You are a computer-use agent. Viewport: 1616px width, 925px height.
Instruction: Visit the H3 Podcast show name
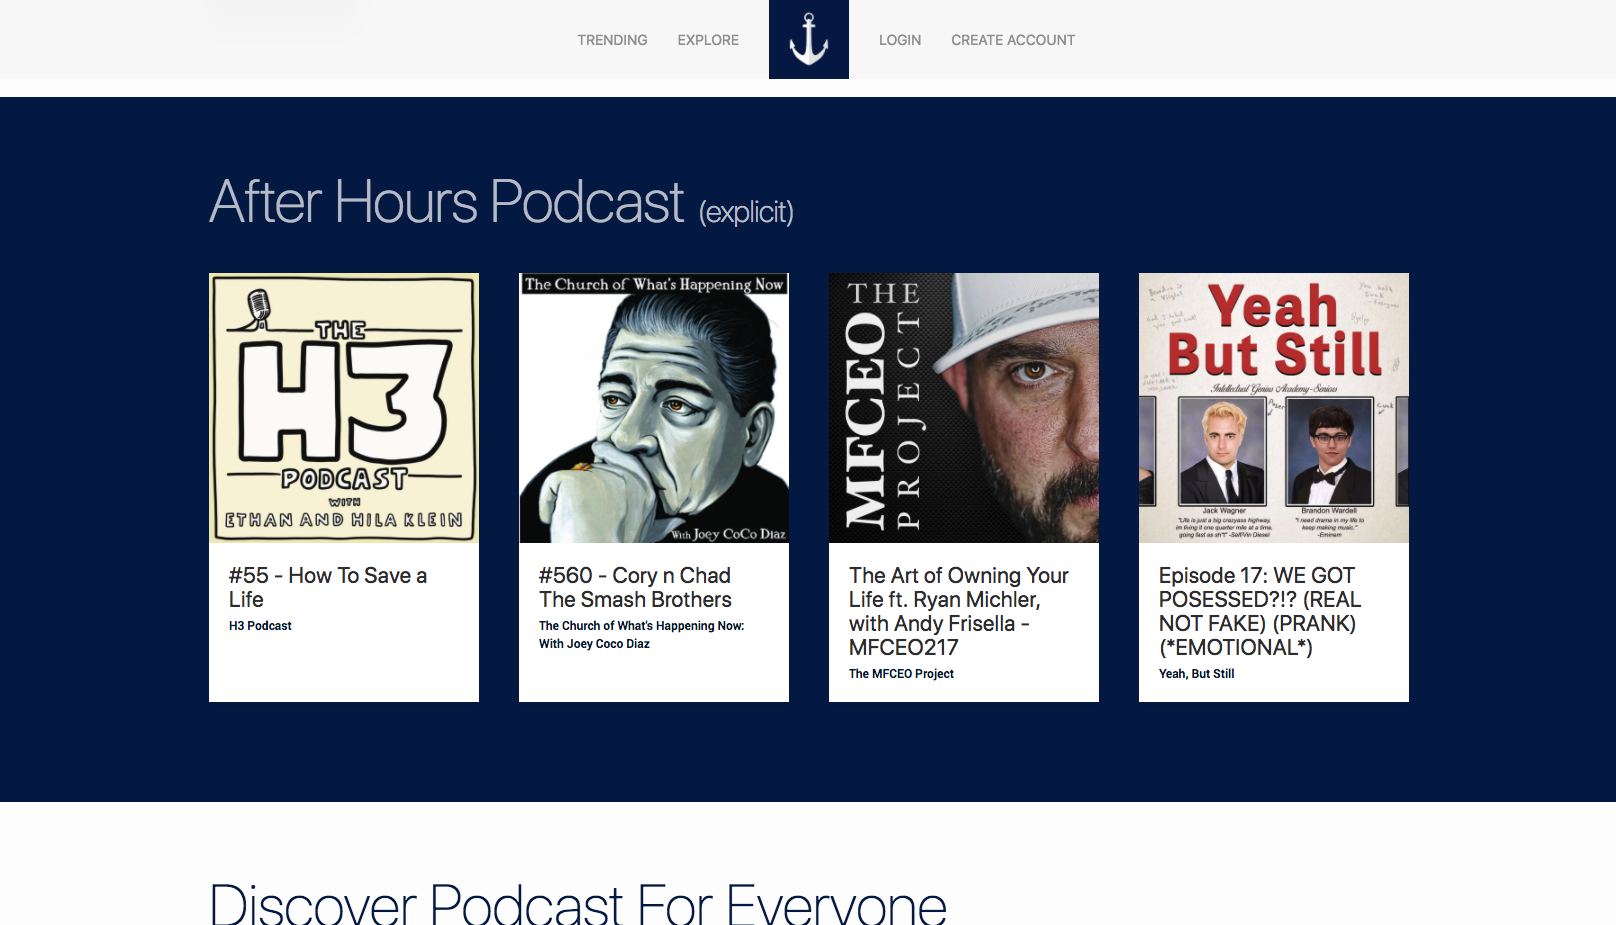(260, 626)
